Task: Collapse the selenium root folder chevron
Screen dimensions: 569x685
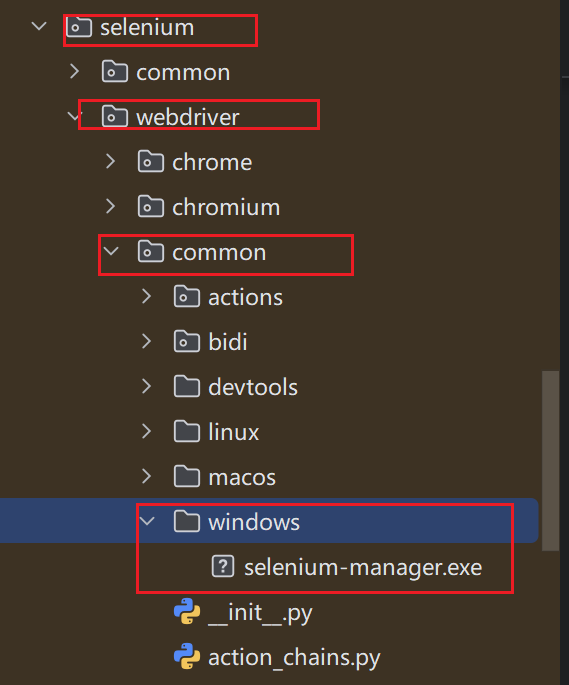Action: [39, 26]
